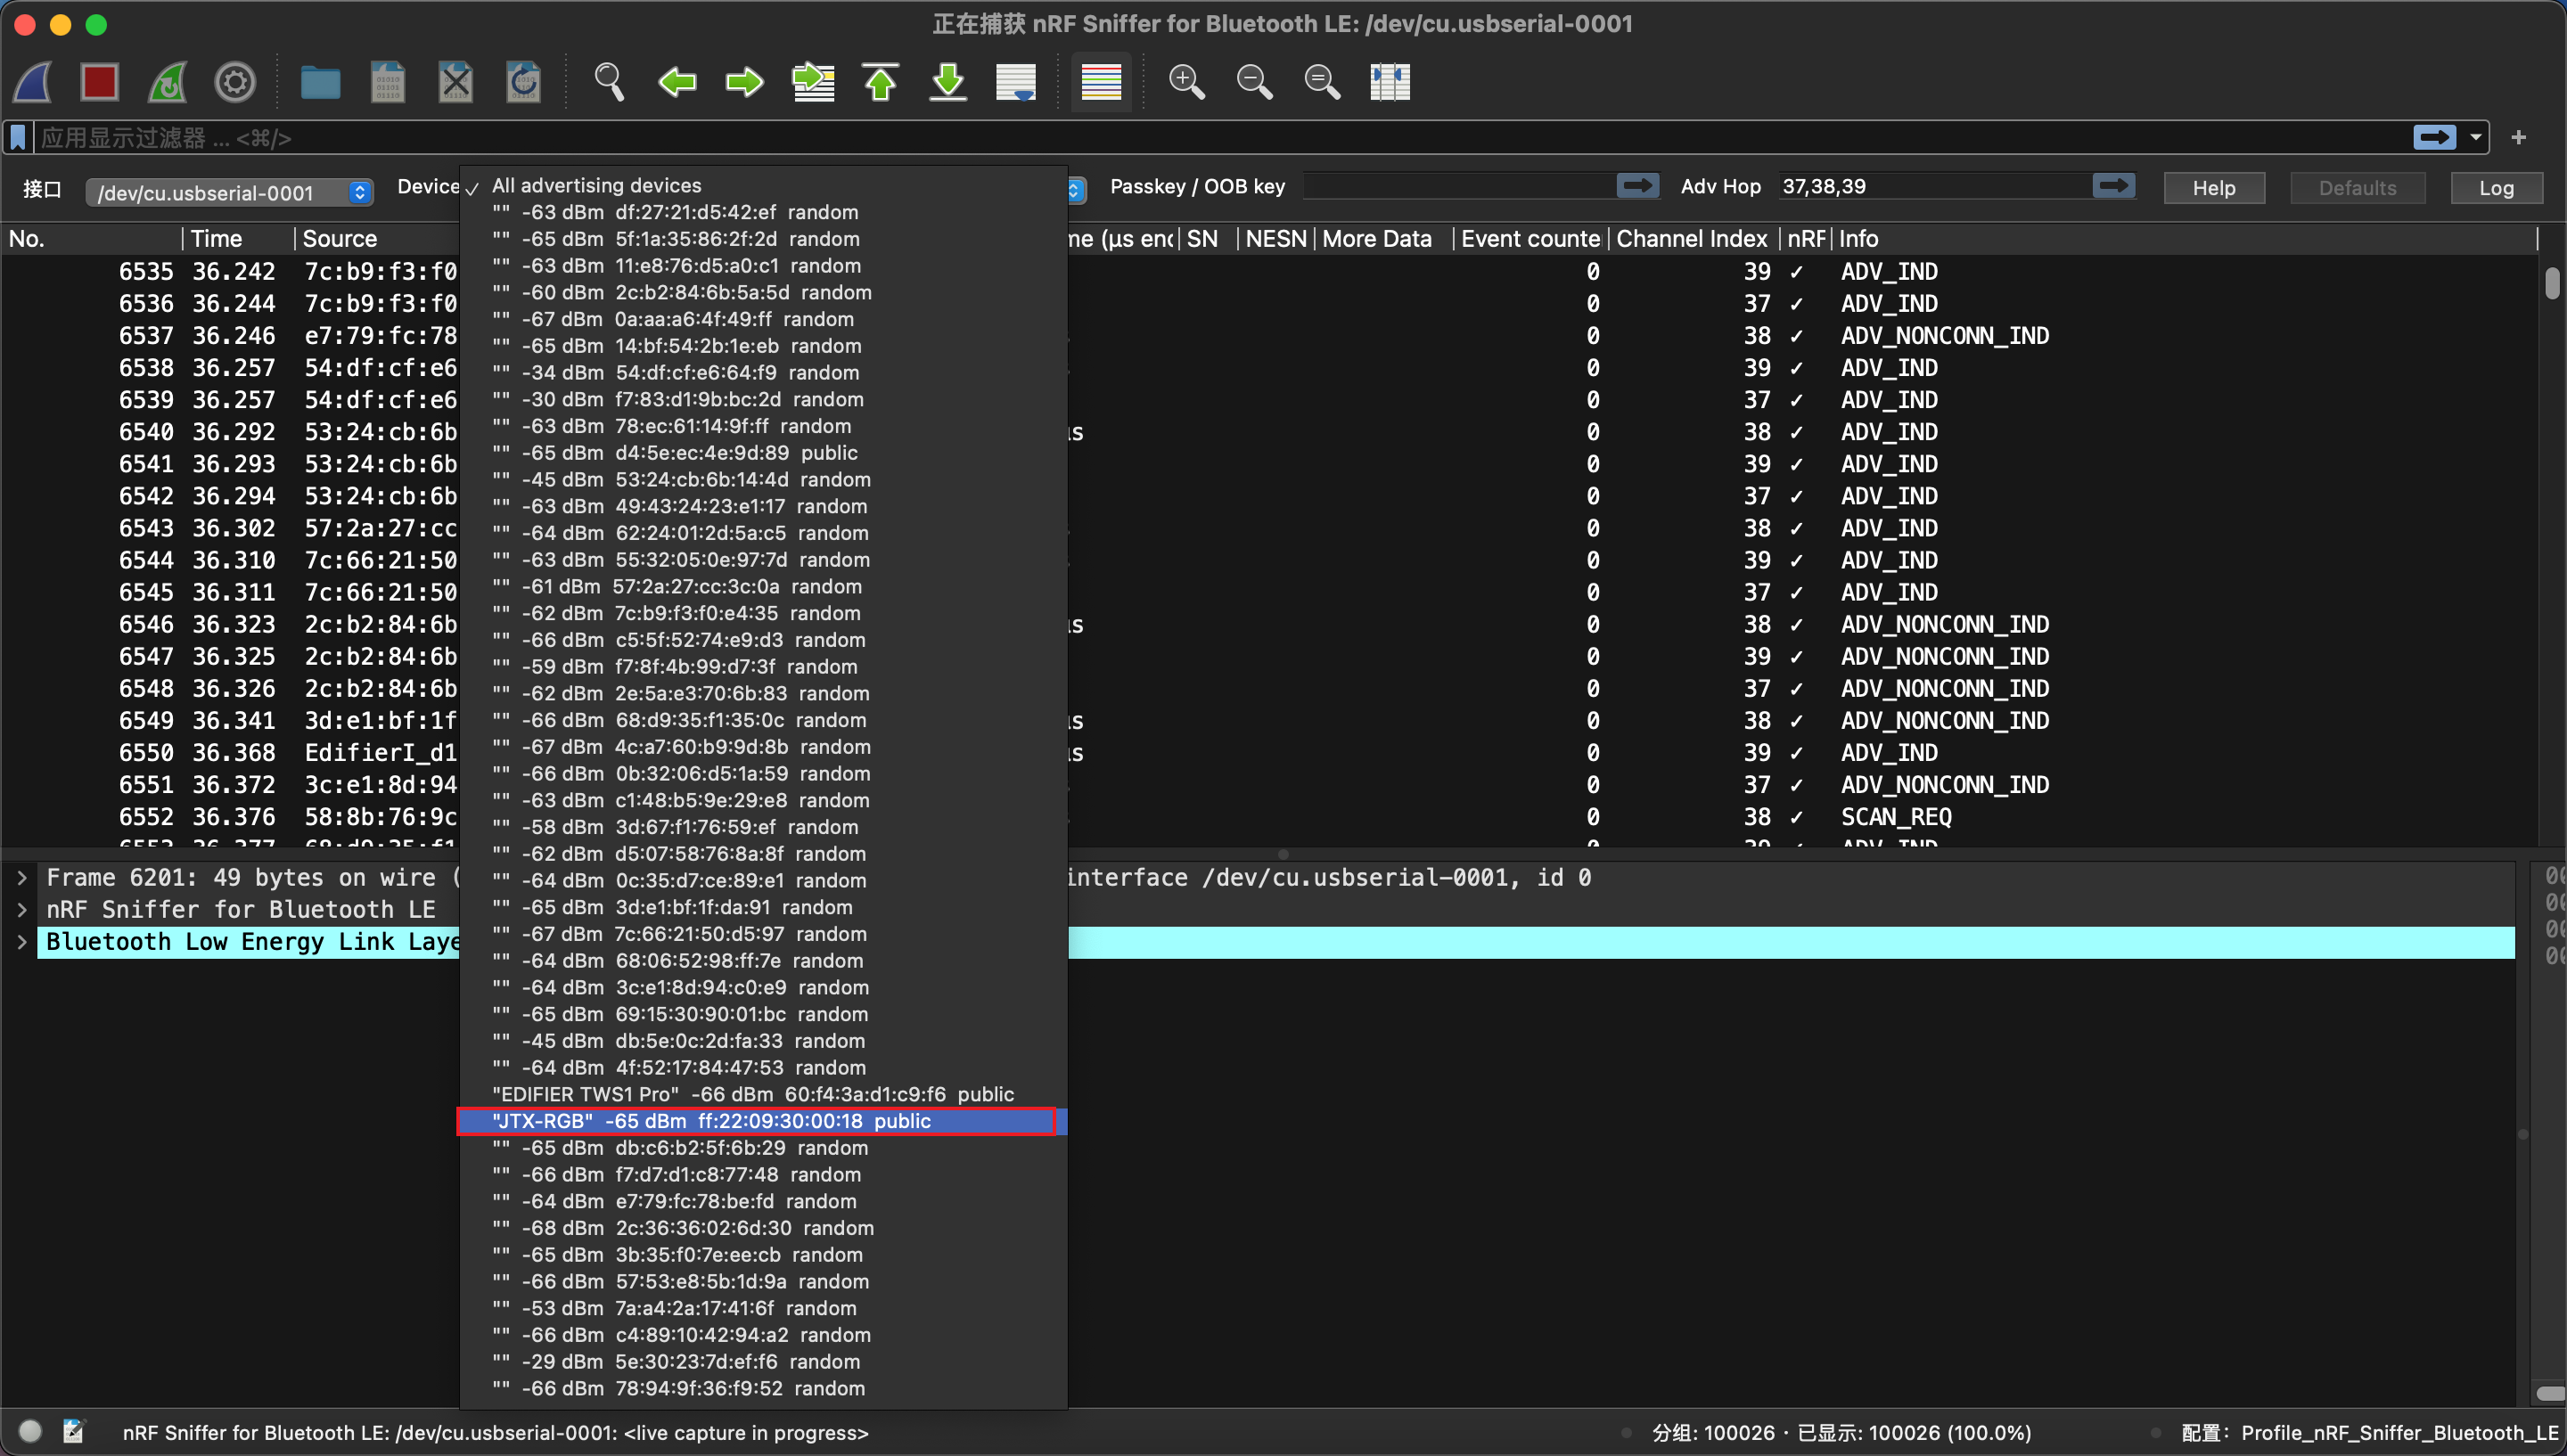Toggle packet list colorize icon
The image size is (2567, 1456).
click(x=1101, y=81)
